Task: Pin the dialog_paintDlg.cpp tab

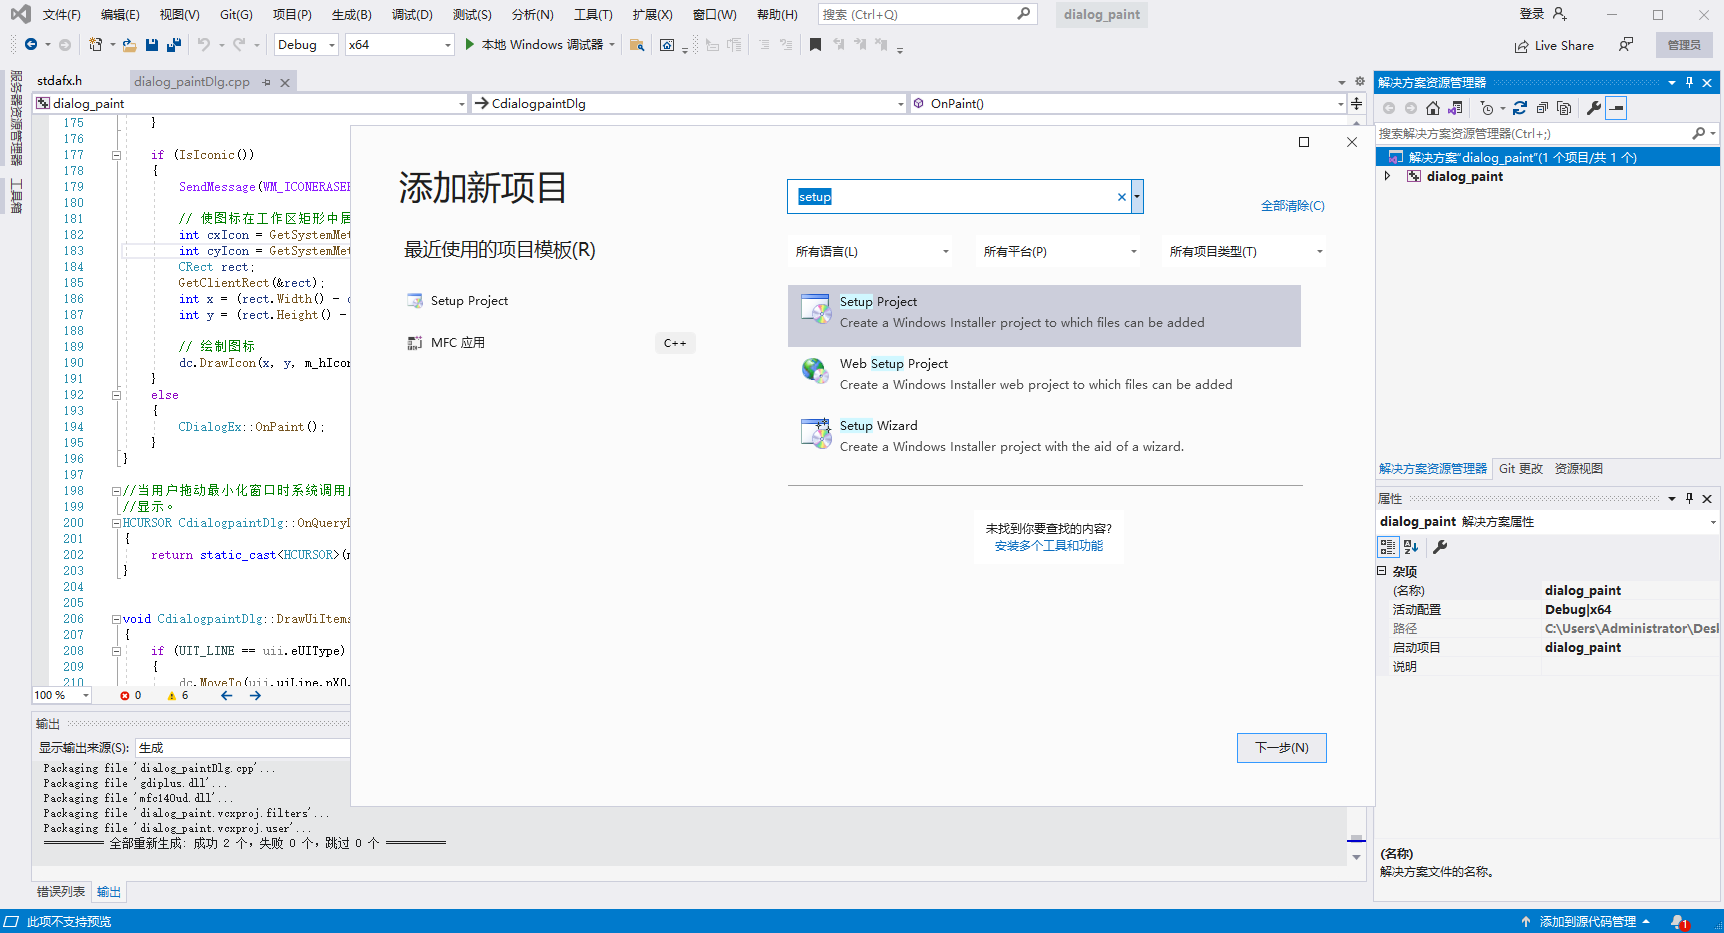Action: click(x=266, y=82)
